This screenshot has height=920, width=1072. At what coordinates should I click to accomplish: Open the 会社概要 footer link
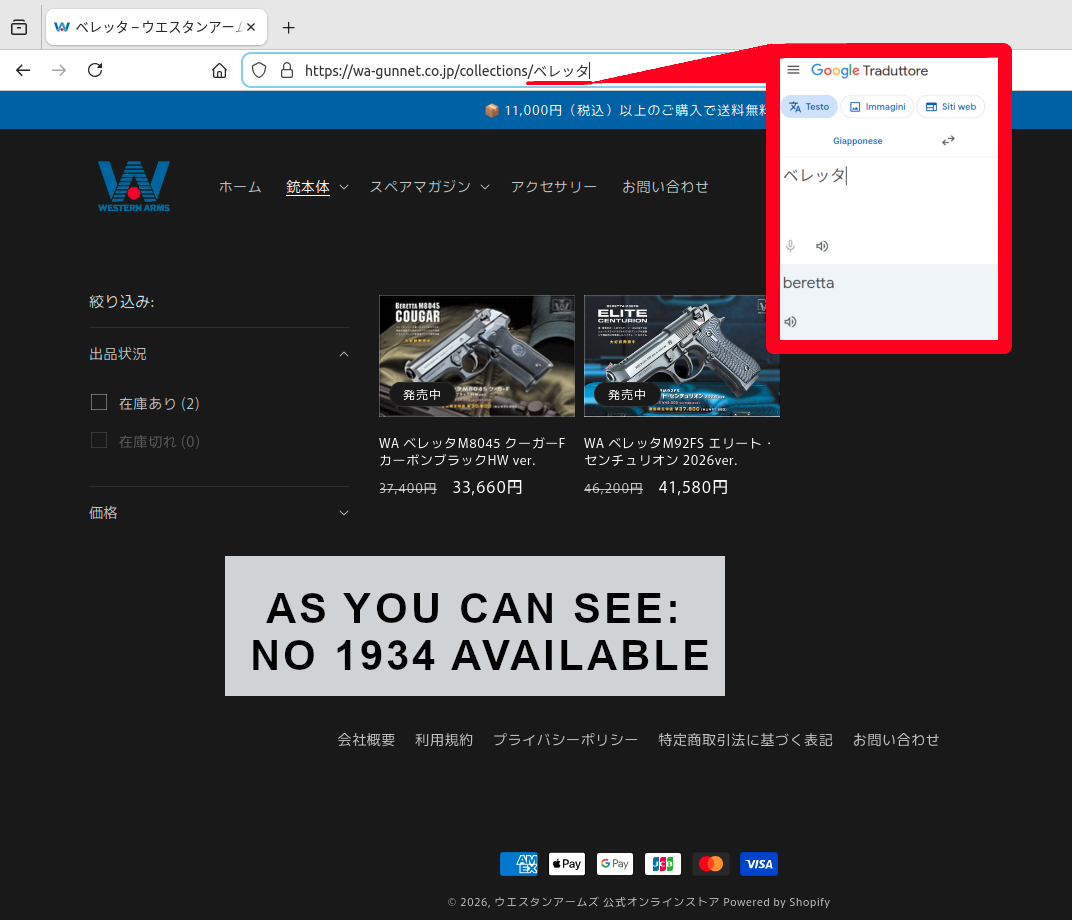(366, 740)
